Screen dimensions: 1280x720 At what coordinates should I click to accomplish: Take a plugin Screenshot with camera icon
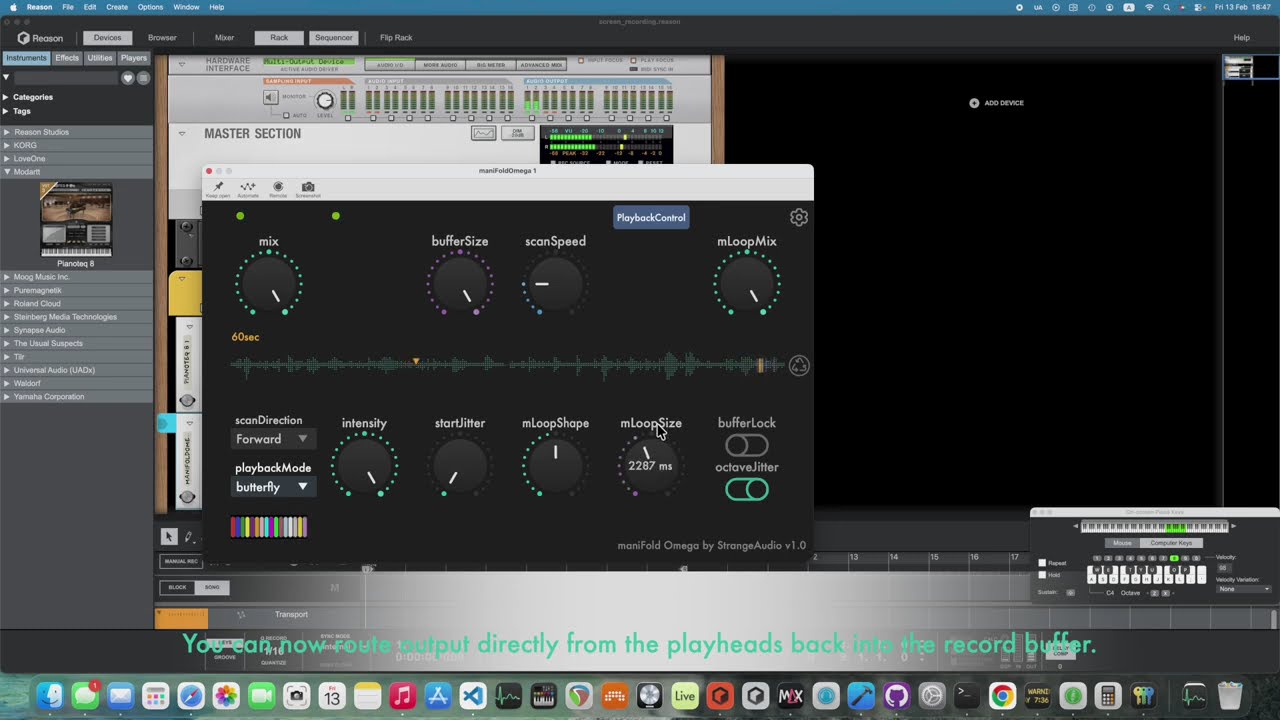[308, 187]
